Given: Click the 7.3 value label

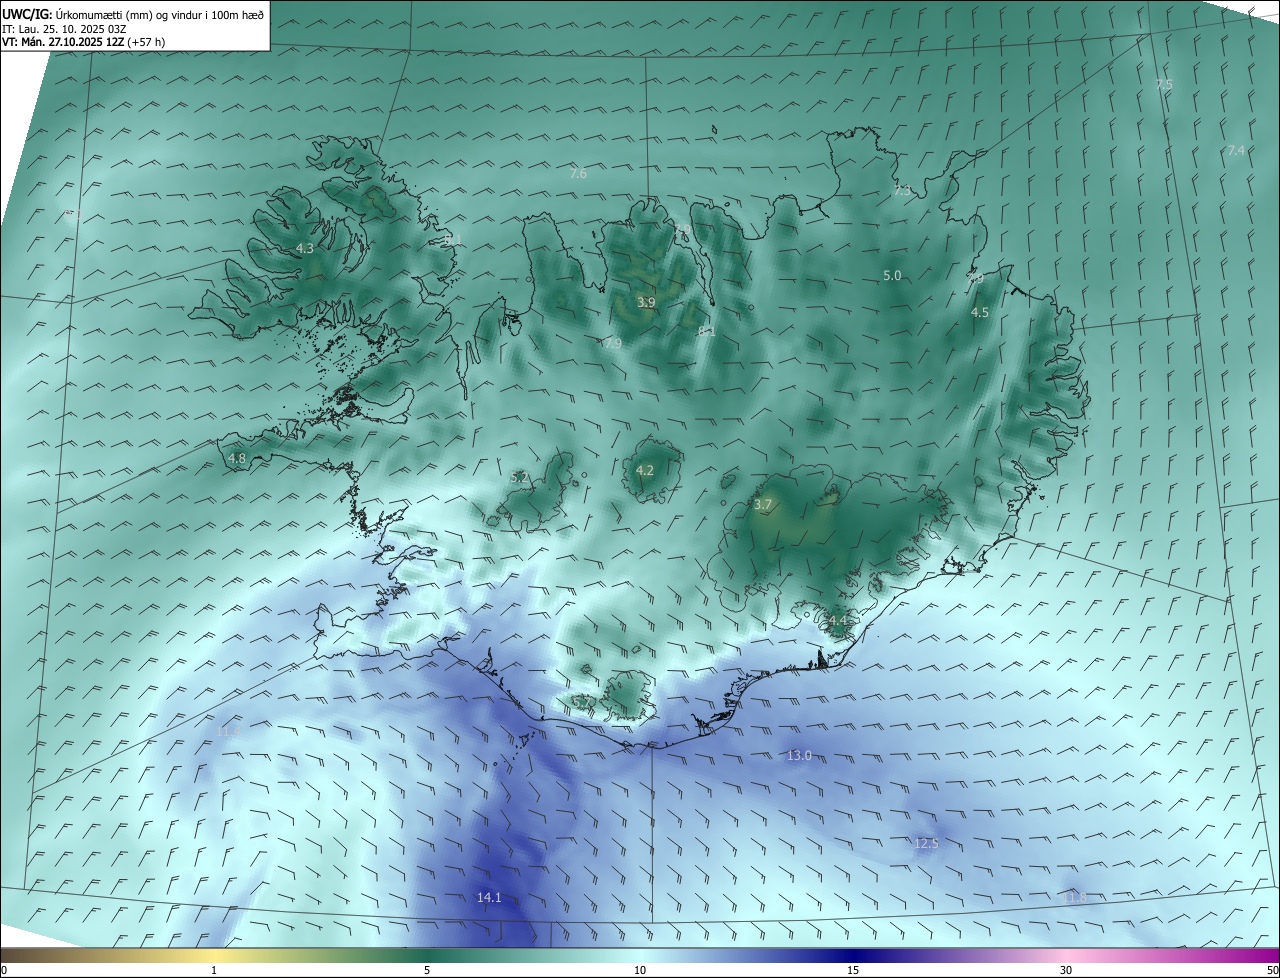Looking at the screenshot, I should click(x=902, y=190).
